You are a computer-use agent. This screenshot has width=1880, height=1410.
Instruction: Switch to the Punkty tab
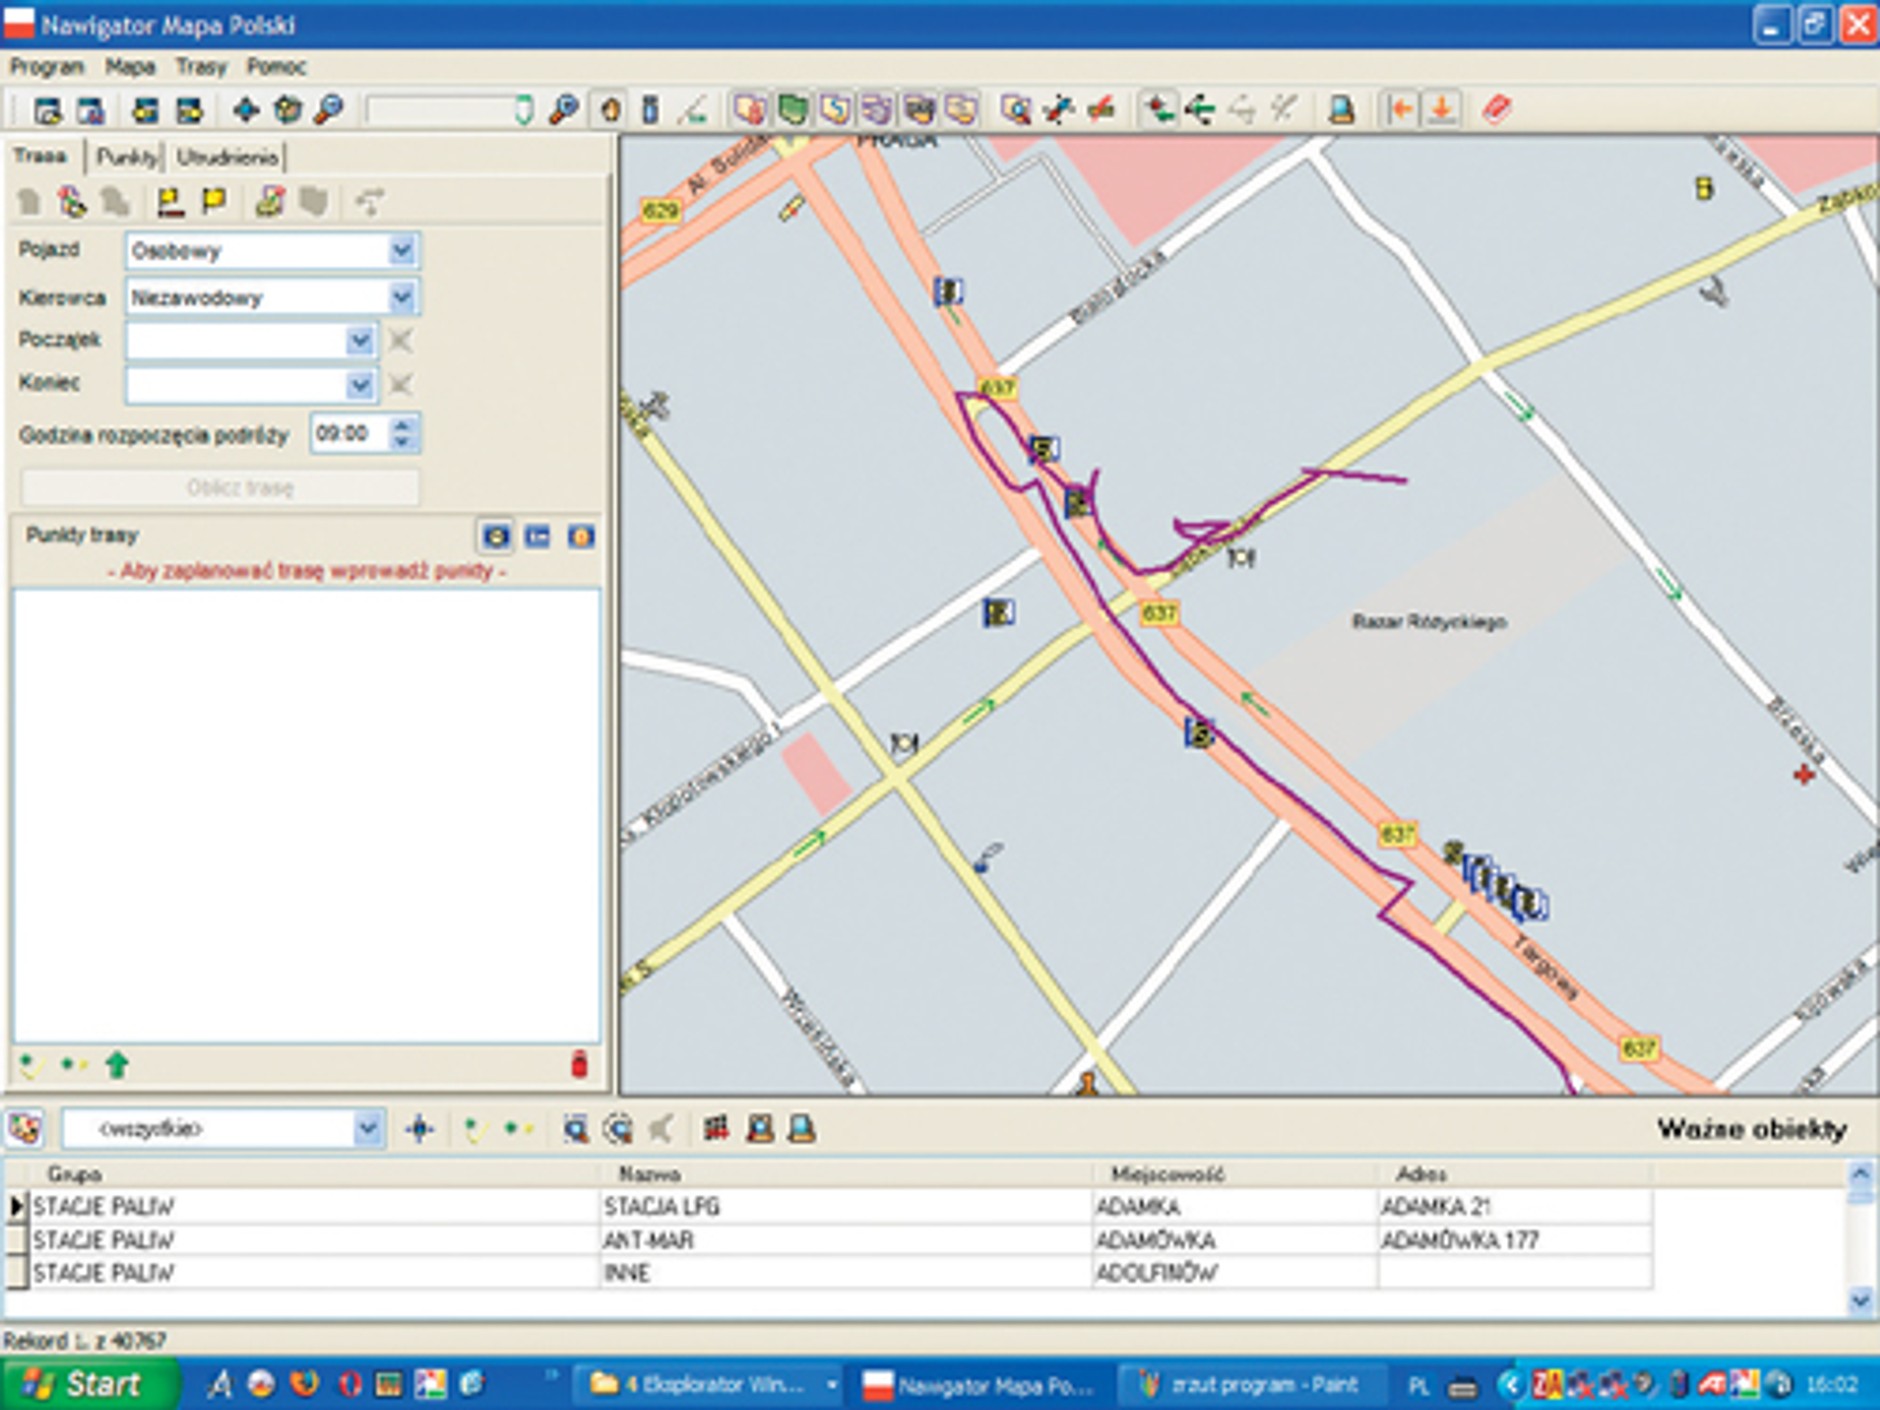pos(128,157)
